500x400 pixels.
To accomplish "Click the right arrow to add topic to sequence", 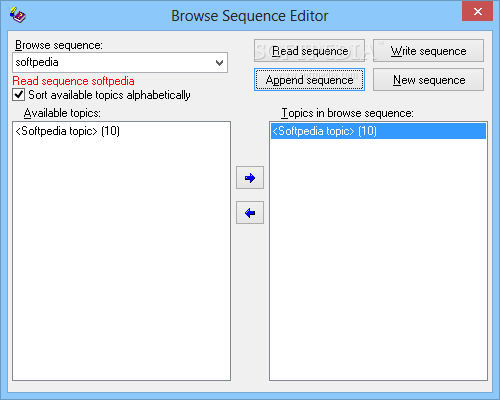I will click(x=250, y=178).
